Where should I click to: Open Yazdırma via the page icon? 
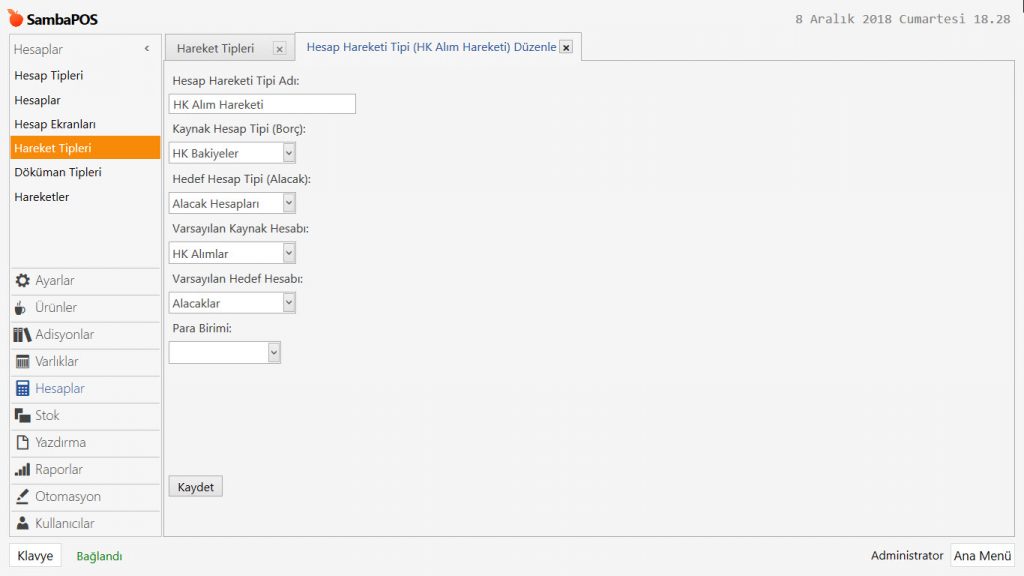click(22, 443)
